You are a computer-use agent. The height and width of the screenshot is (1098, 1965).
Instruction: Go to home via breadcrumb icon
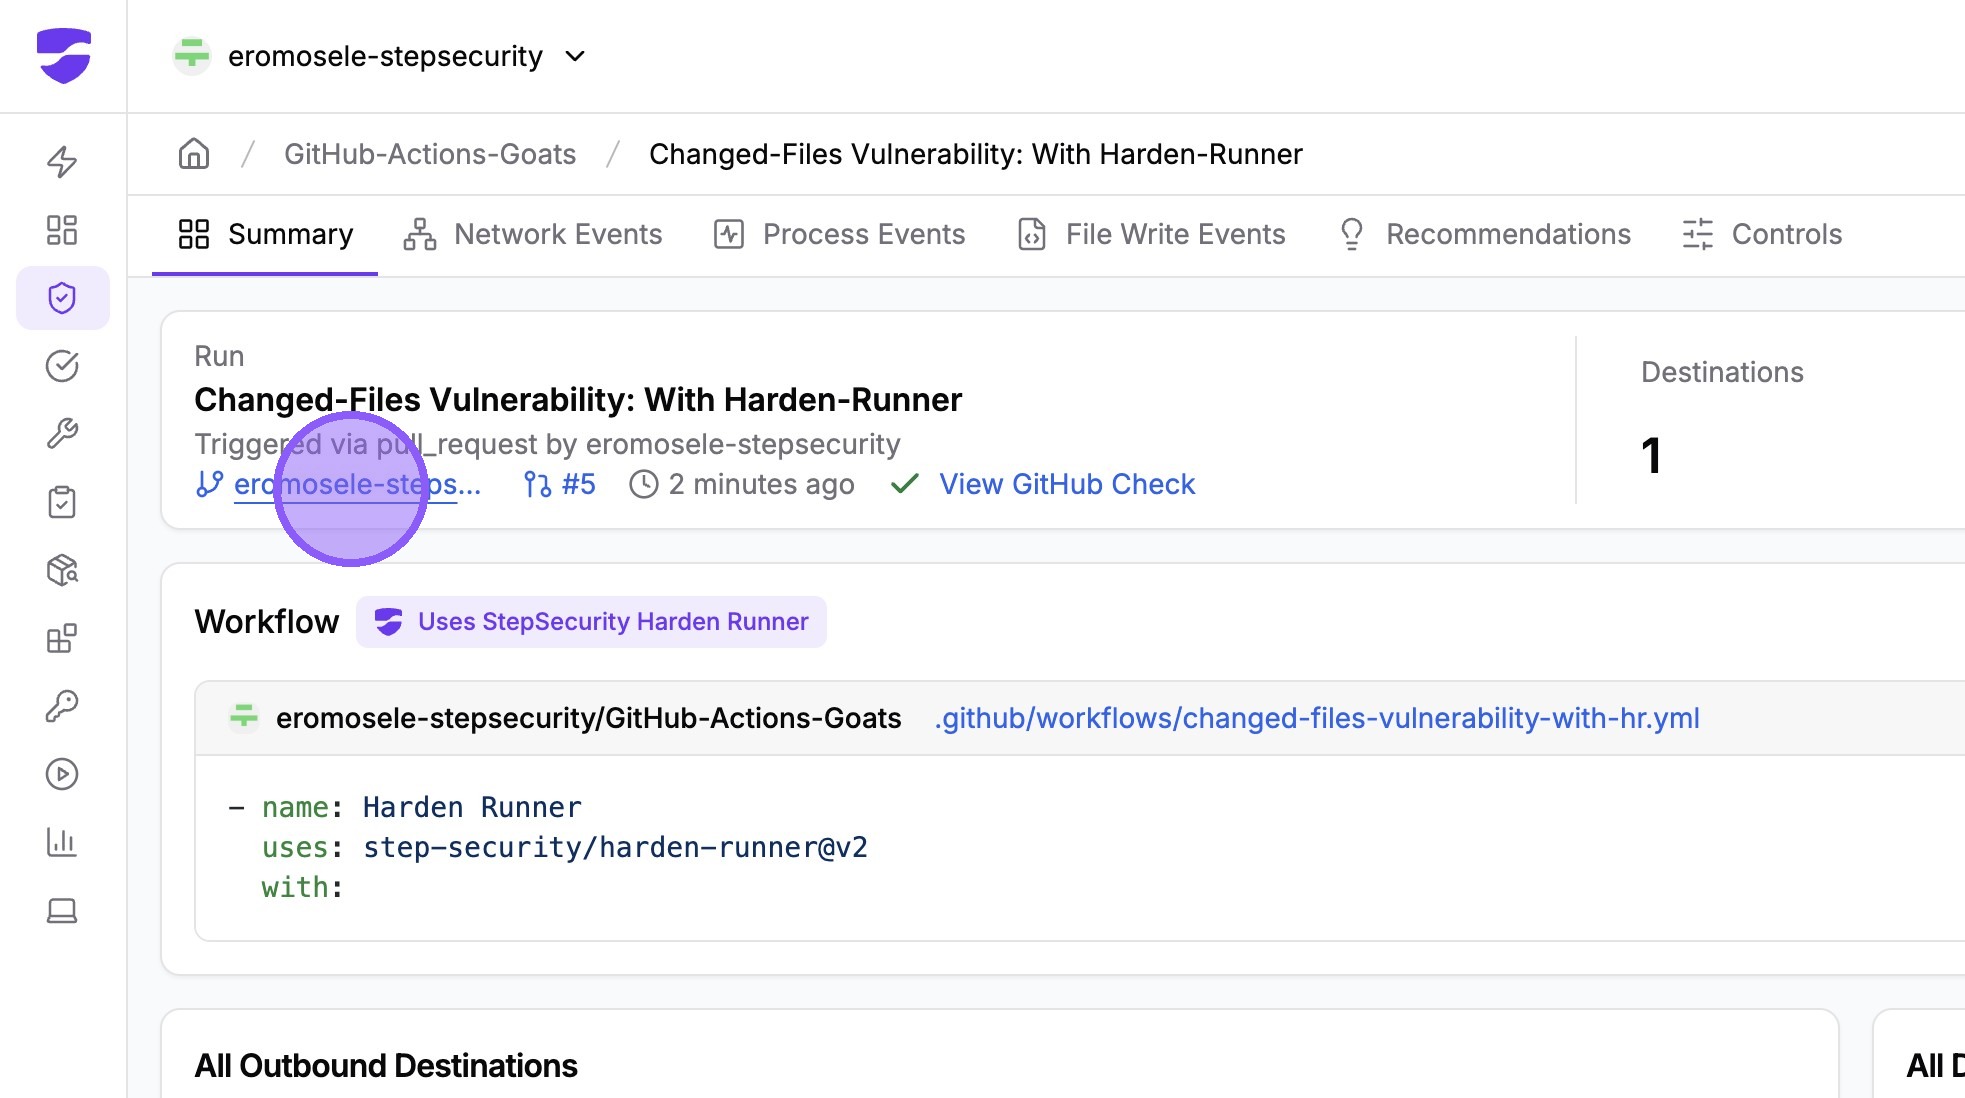(194, 154)
